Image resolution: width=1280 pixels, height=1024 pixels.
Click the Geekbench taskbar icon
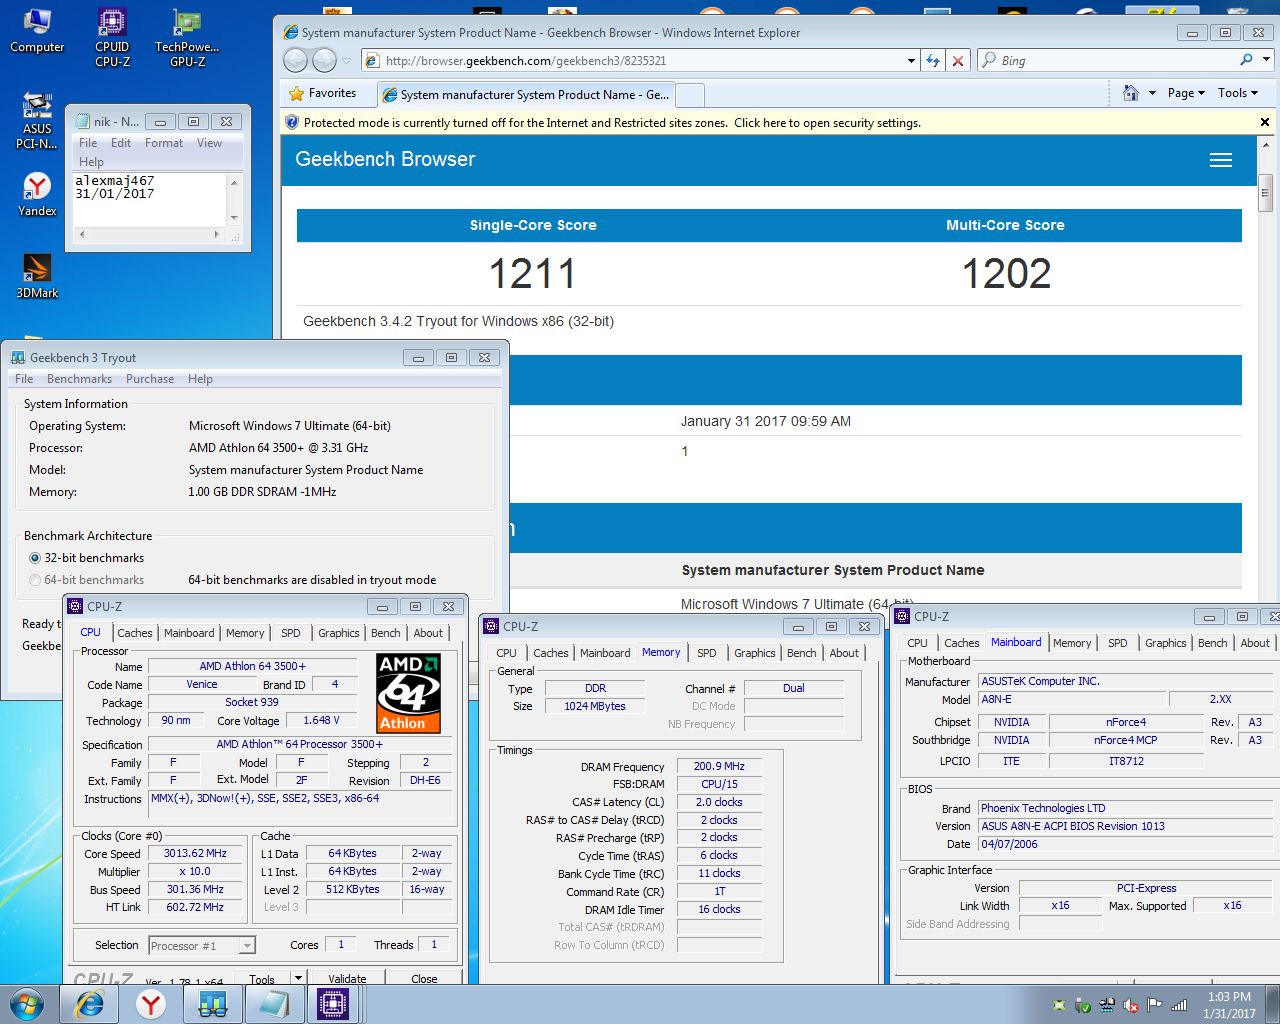coord(212,1004)
